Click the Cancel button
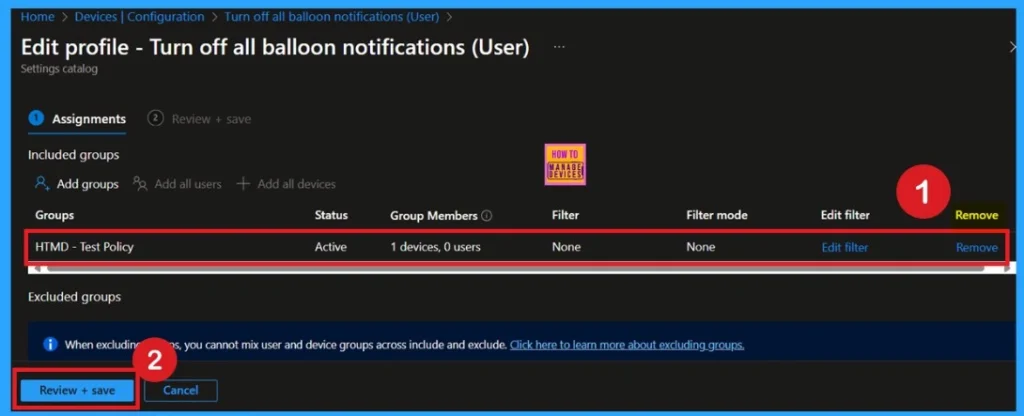Screen dimensions: 1024x416 coord(181,391)
